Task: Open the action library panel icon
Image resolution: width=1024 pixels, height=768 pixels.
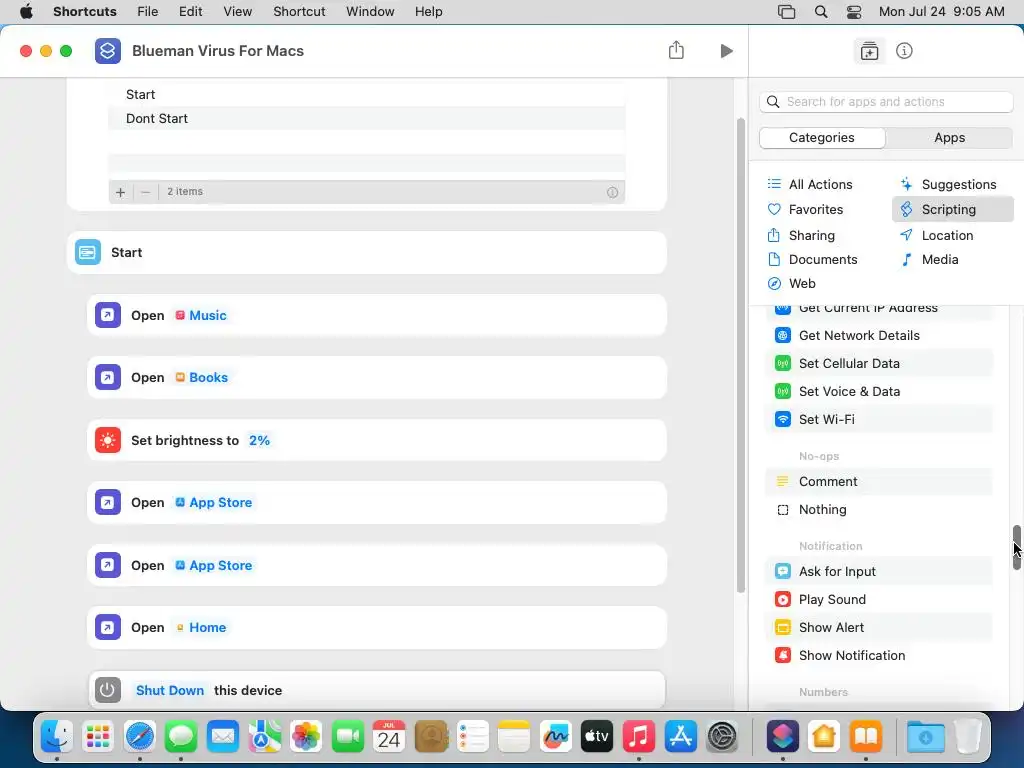Action: (x=869, y=51)
